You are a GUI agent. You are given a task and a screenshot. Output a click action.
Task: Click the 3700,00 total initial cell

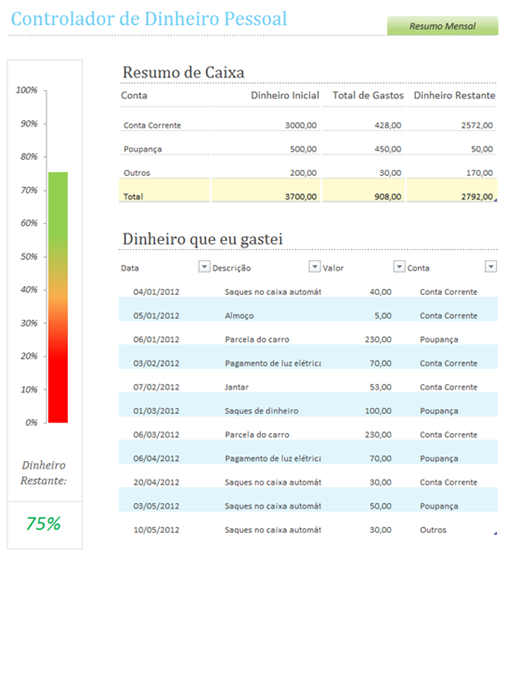[301, 197]
